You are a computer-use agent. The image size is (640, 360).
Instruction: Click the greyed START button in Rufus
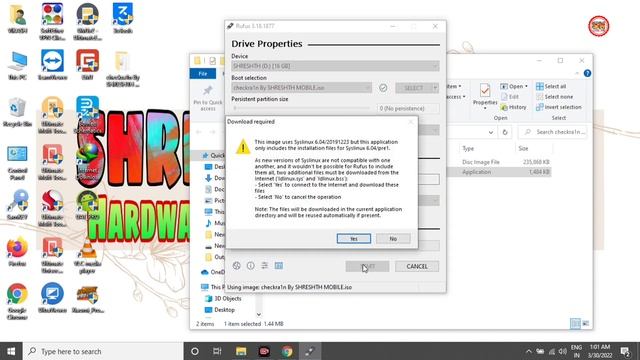click(367, 266)
